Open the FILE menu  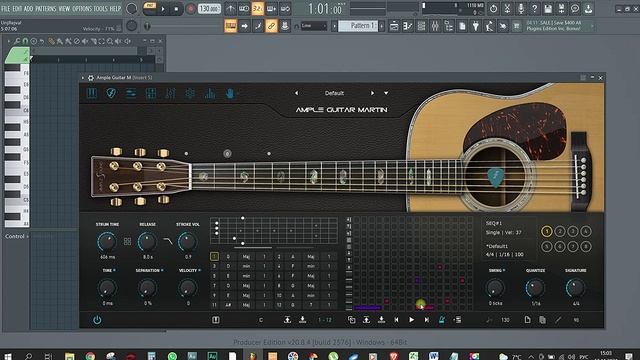pos(6,8)
